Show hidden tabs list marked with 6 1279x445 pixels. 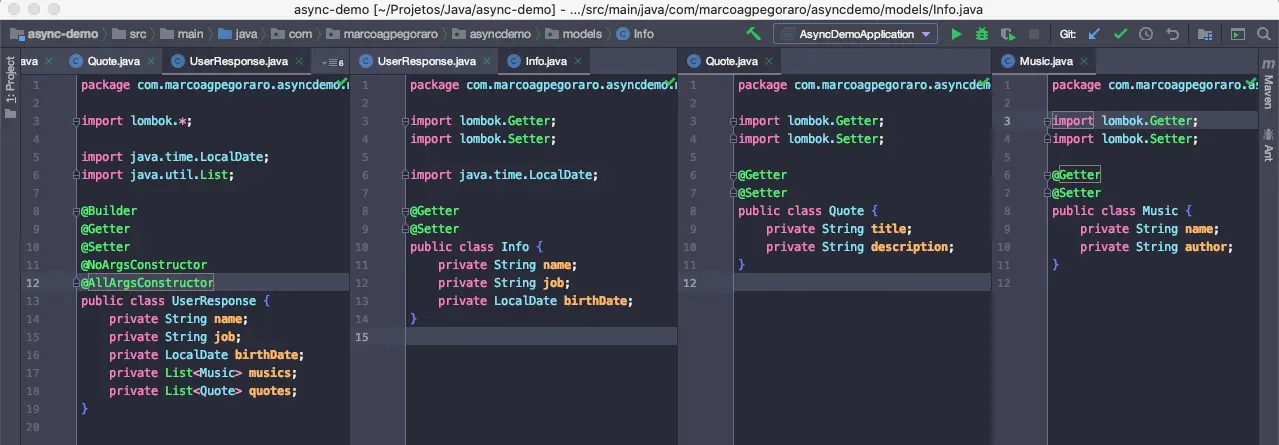(331, 63)
